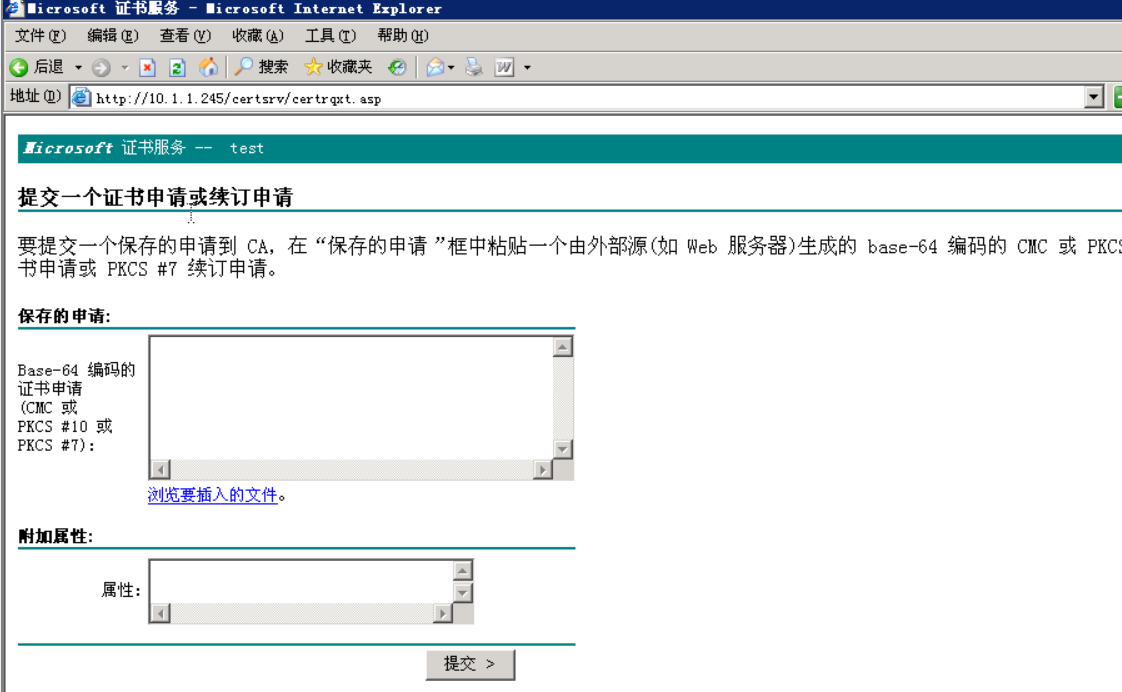Screen dimensions: 1122x692
Task: Click the request textarea scroll up arrow
Action: pos(562,347)
